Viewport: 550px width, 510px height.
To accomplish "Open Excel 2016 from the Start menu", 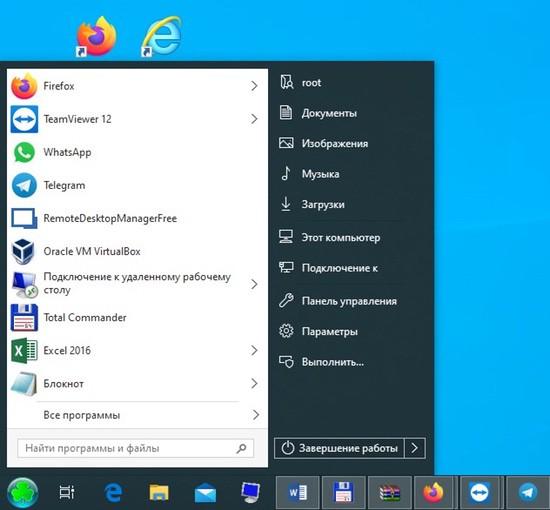I will [x=137, y=350].
